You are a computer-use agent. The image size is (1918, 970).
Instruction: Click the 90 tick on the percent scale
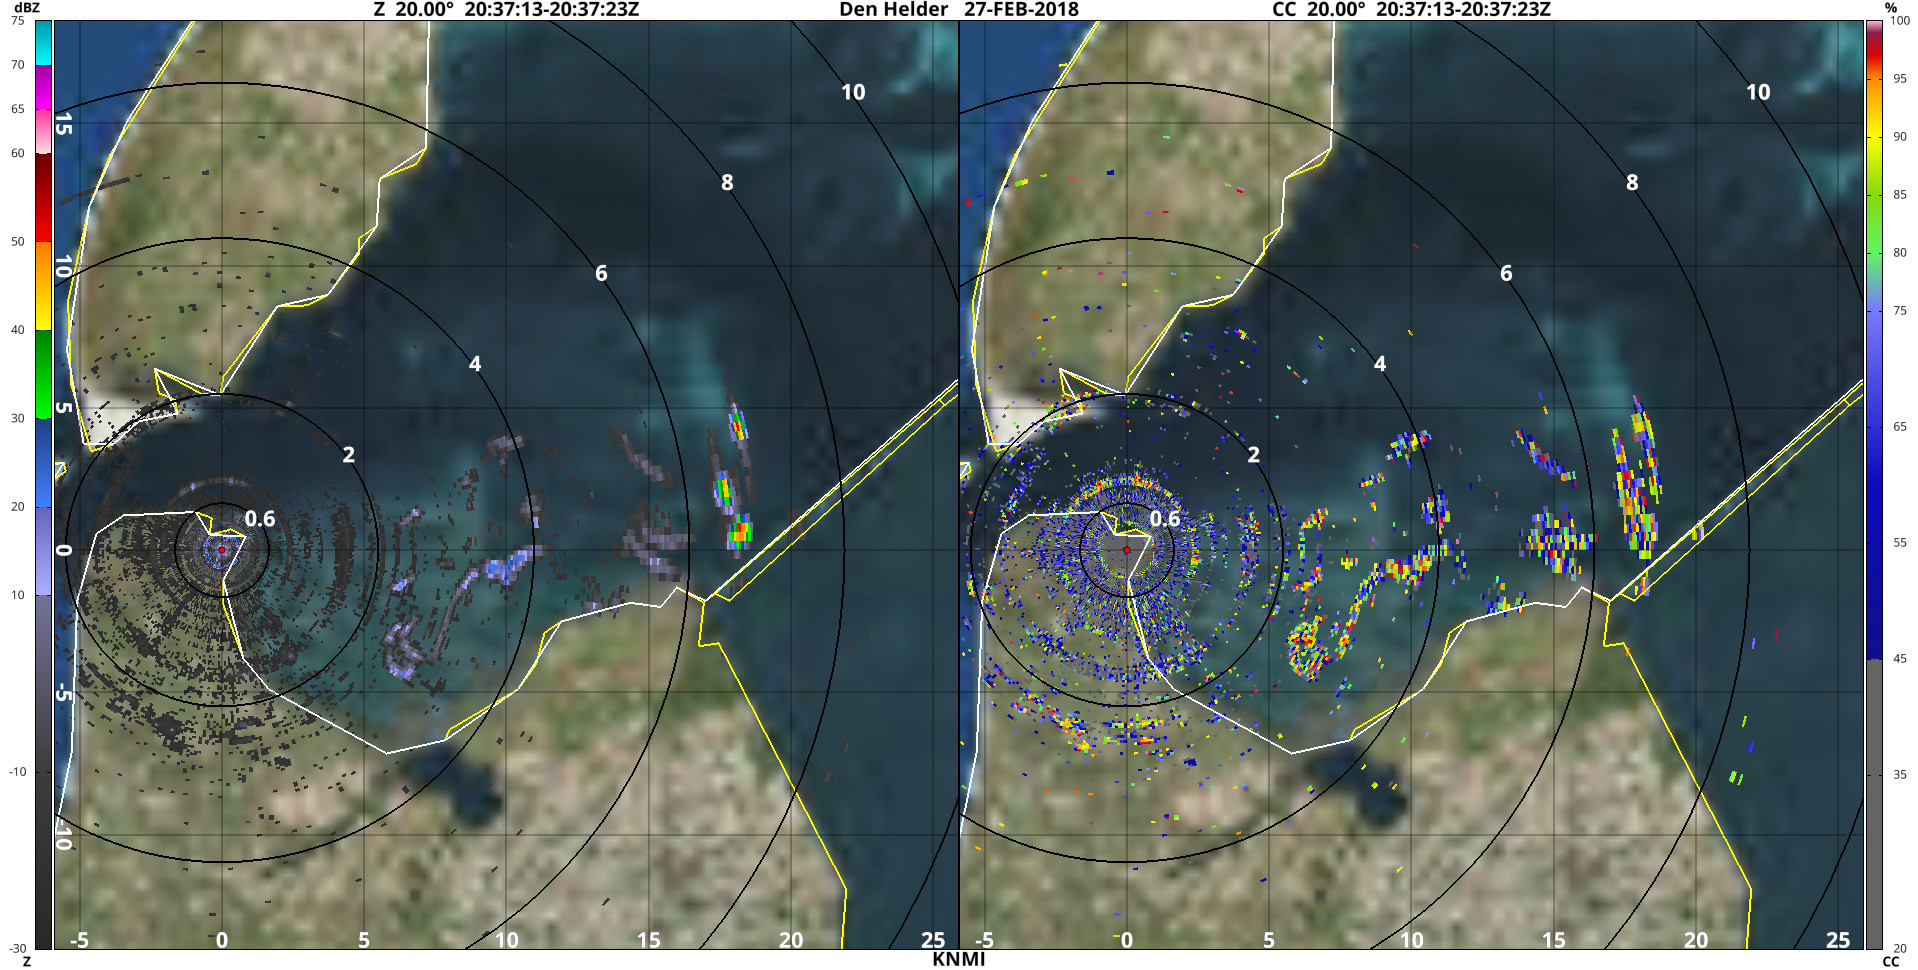pyautogui.click(x=1900, y=137)
